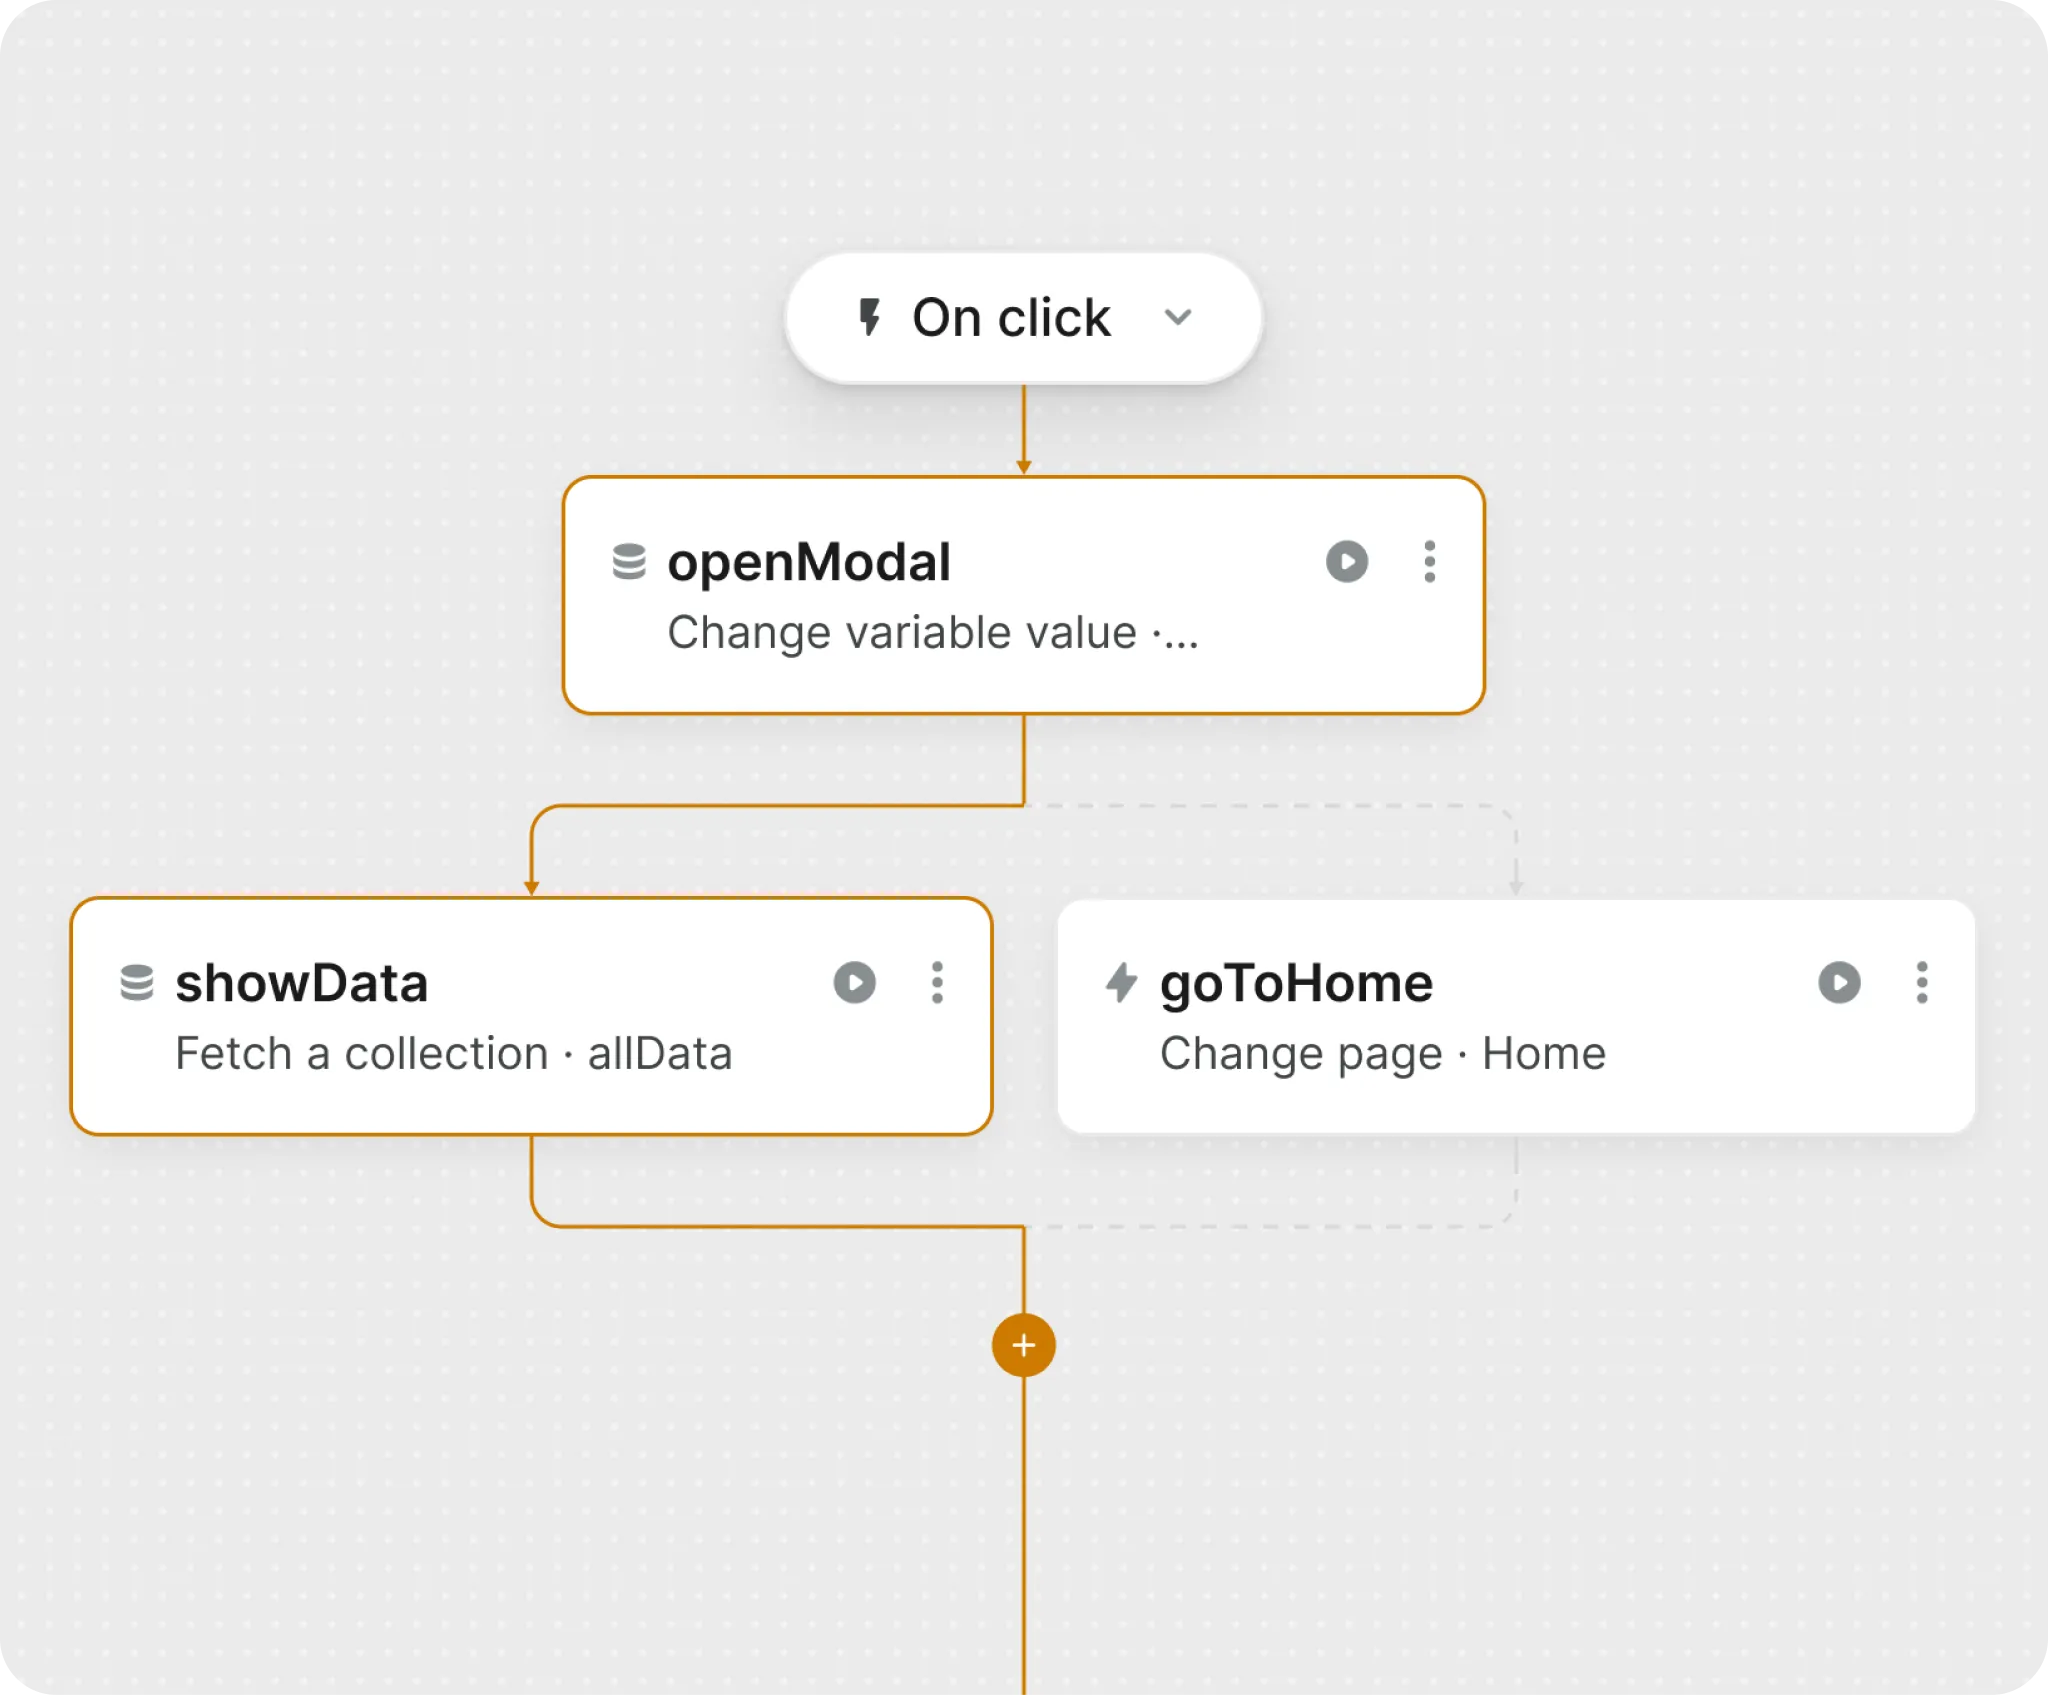This screenshot has height=1695, width=2048.
Task: Select the goToHome node title
Action: coord(1296,983)
